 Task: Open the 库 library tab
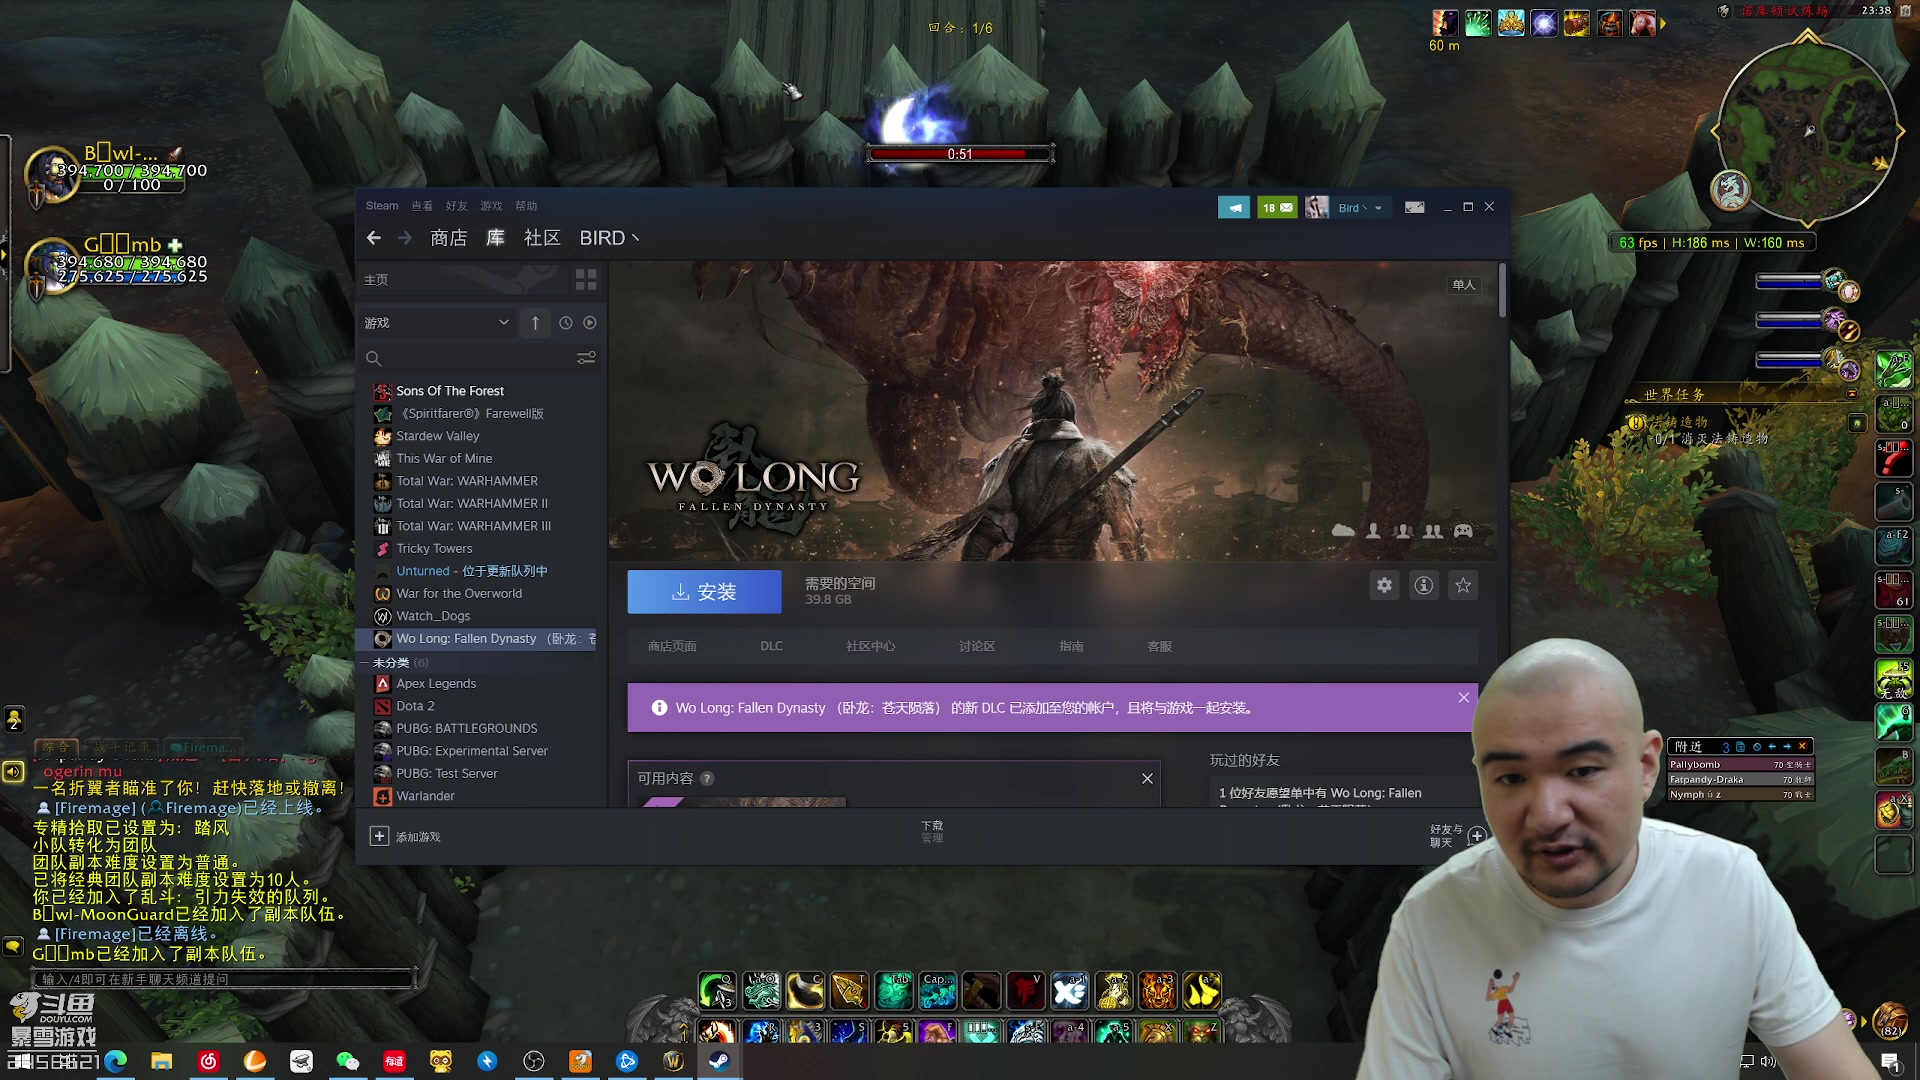pyautogui.click(x=495, y=238)
